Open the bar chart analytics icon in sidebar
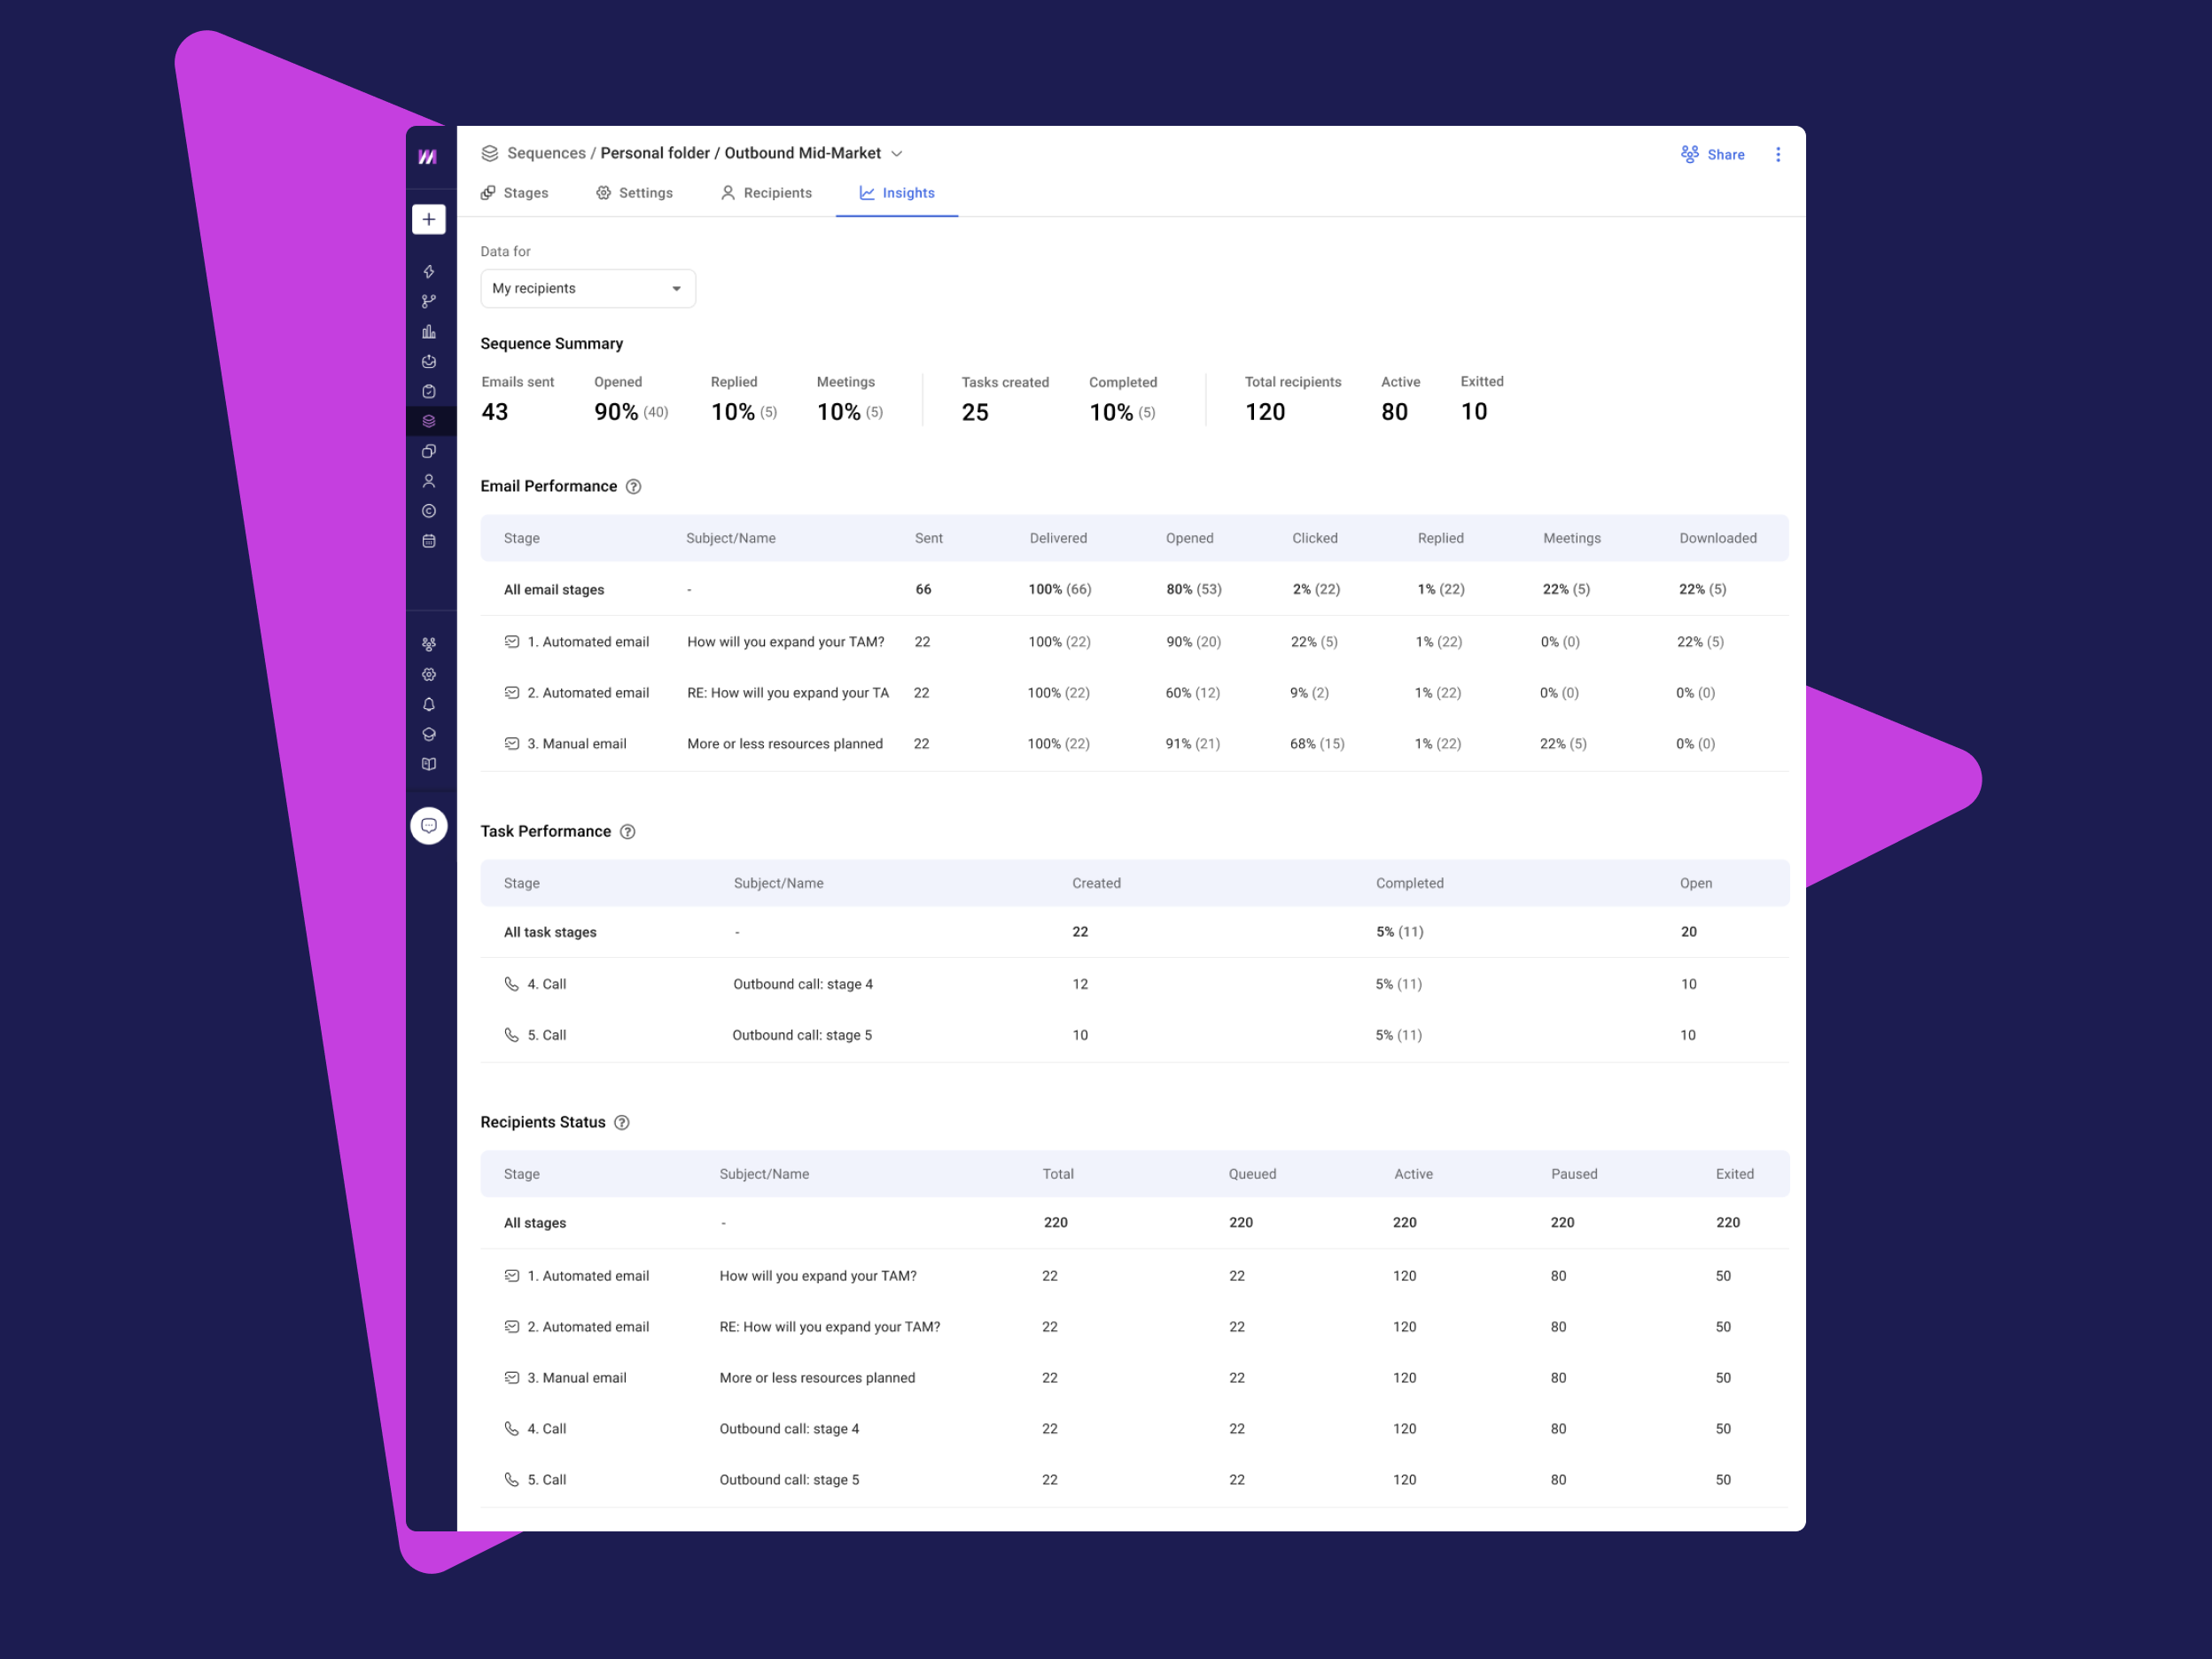The image size is (2212, 1659). point(429,331)
